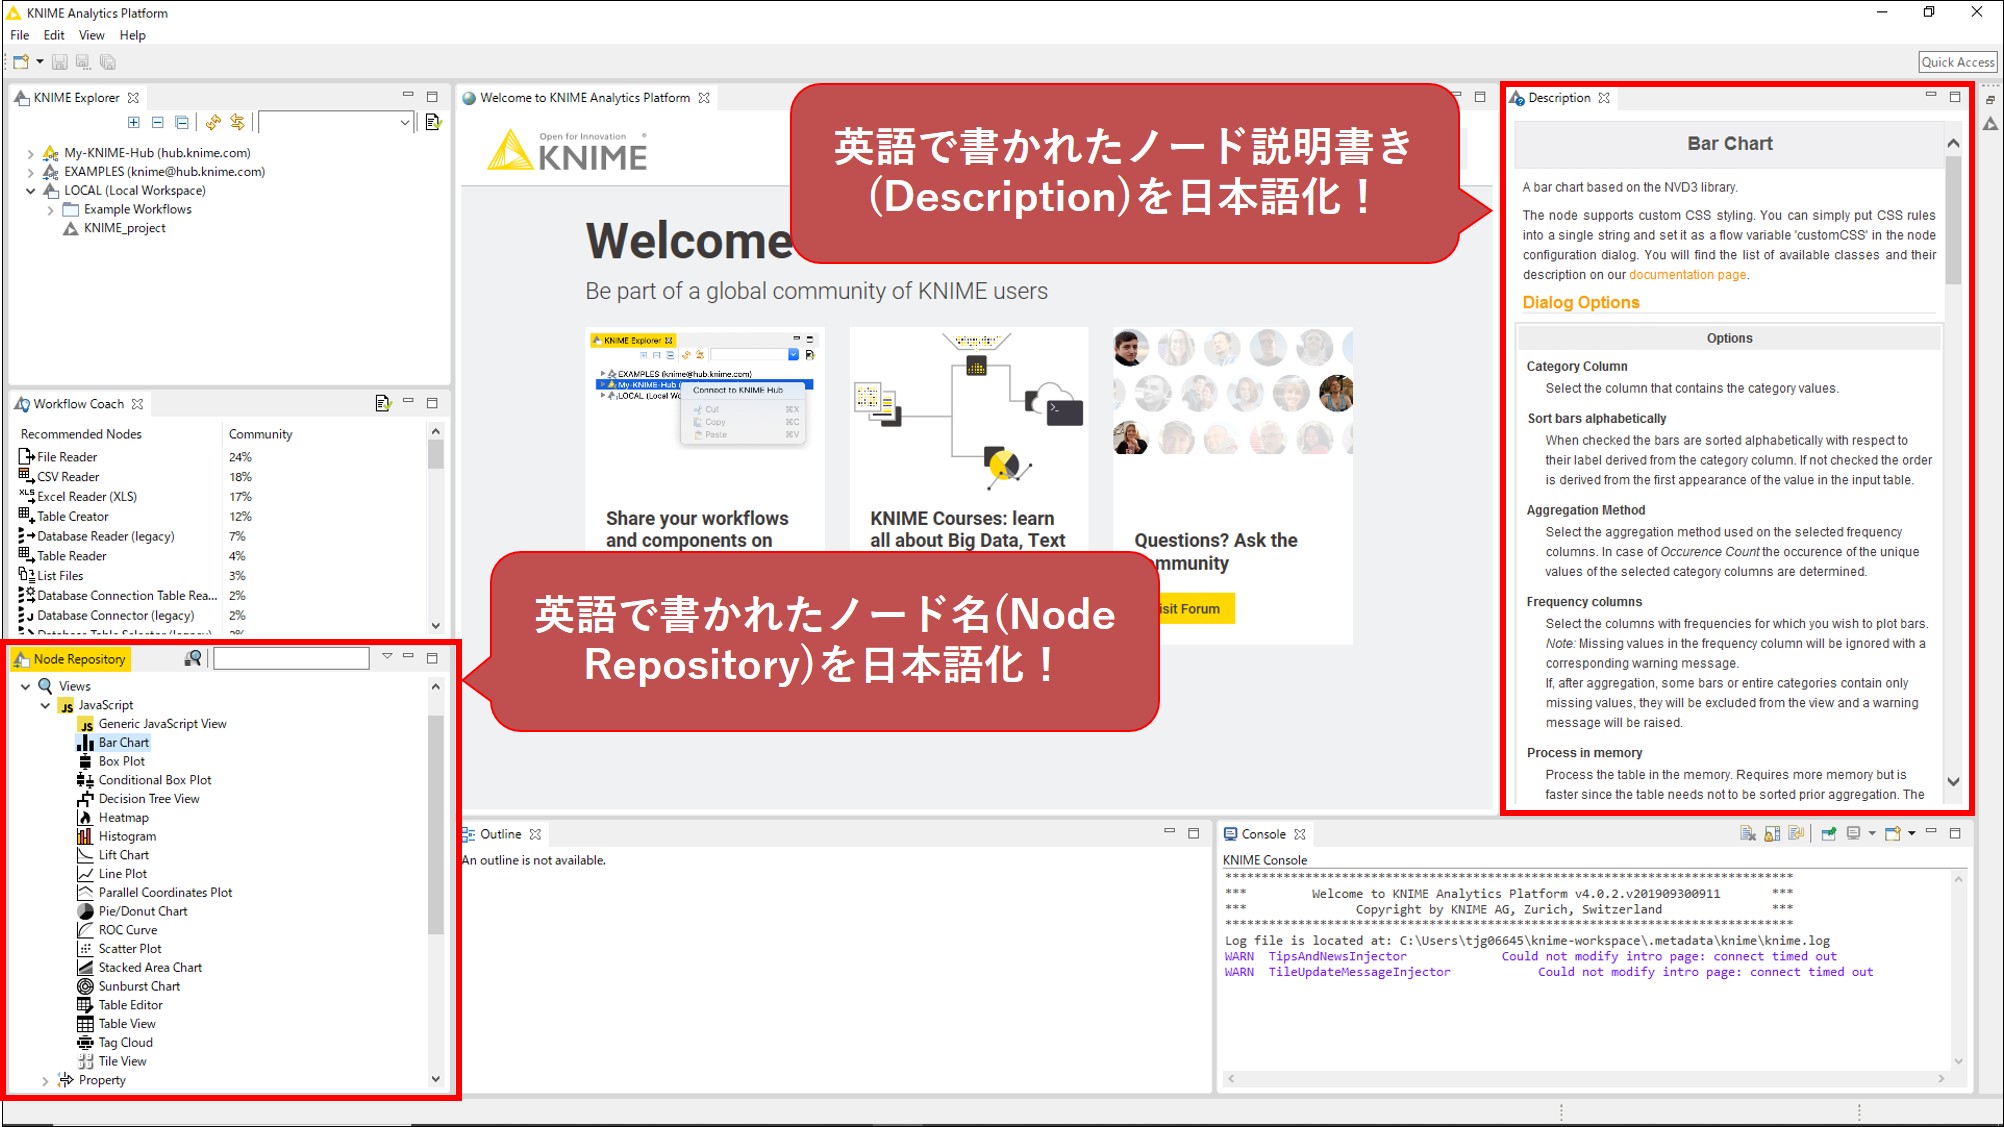Collapse the Views category in Node Repository
The height and width of the screenshot is (1127, 2004).
[x=27, y=686]
